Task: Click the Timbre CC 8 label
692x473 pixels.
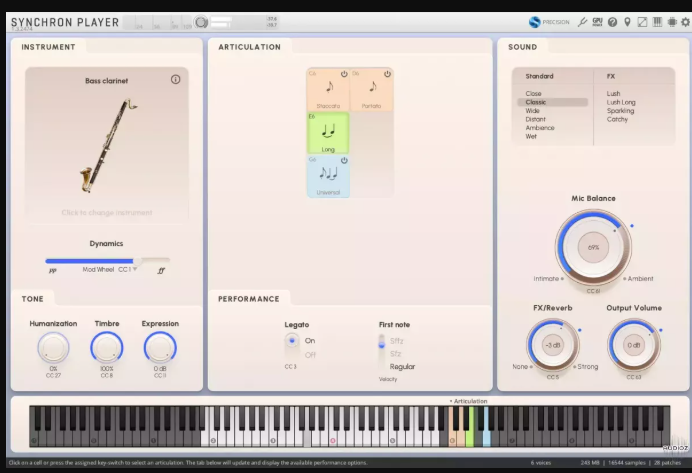Action: 107,375
